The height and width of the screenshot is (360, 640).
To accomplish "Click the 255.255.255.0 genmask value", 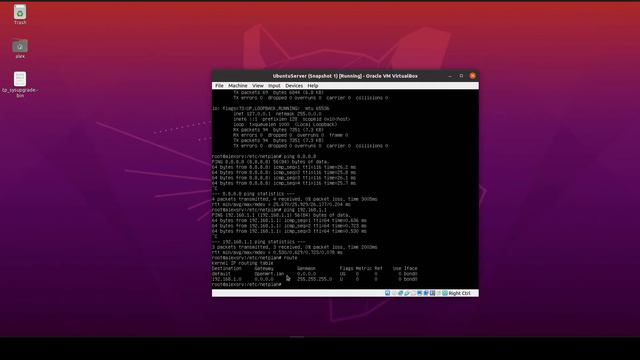I will click(x=314, y=279).
